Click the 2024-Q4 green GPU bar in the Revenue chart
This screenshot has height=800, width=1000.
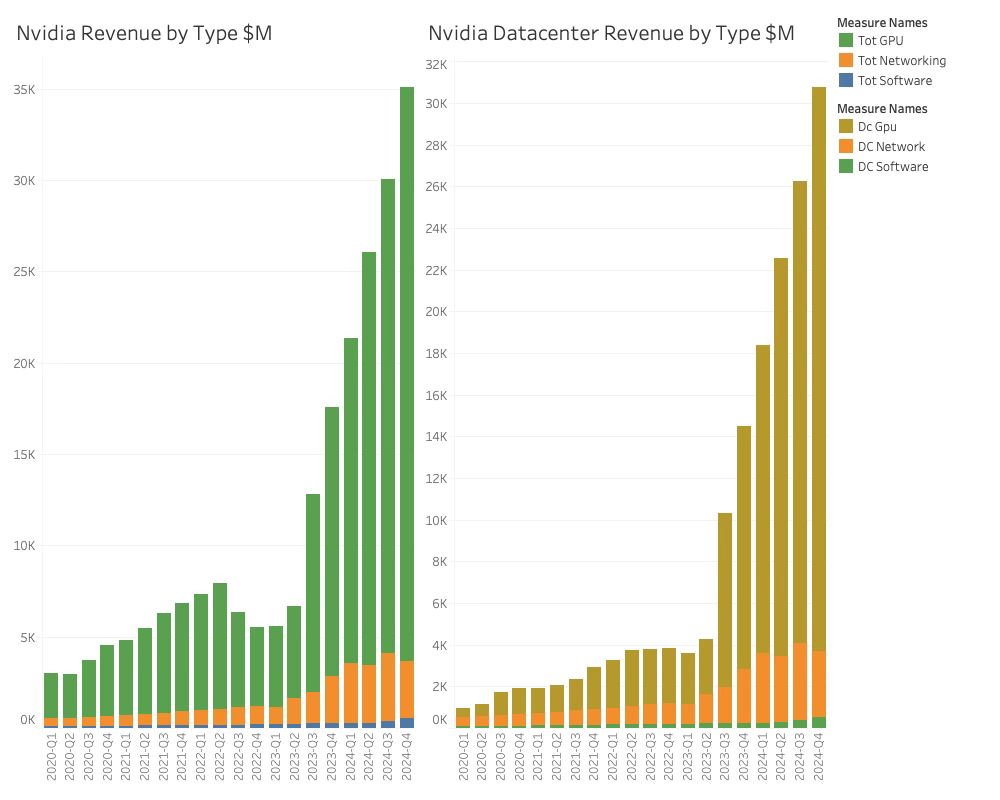point(407,374)
